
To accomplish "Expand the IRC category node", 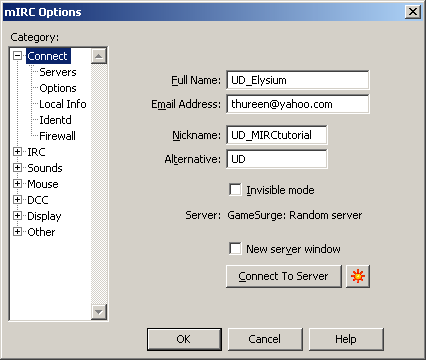I will tap(18, 152).
